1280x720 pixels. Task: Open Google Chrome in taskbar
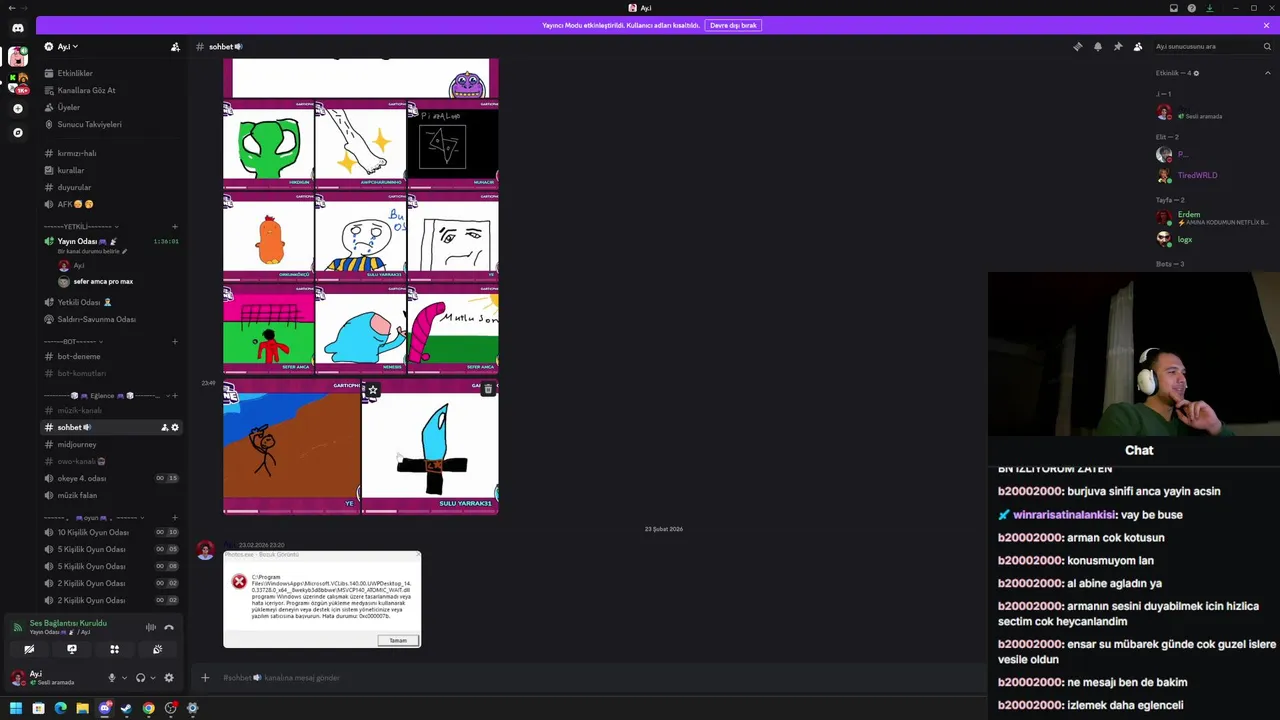click(x=148, y=709)
